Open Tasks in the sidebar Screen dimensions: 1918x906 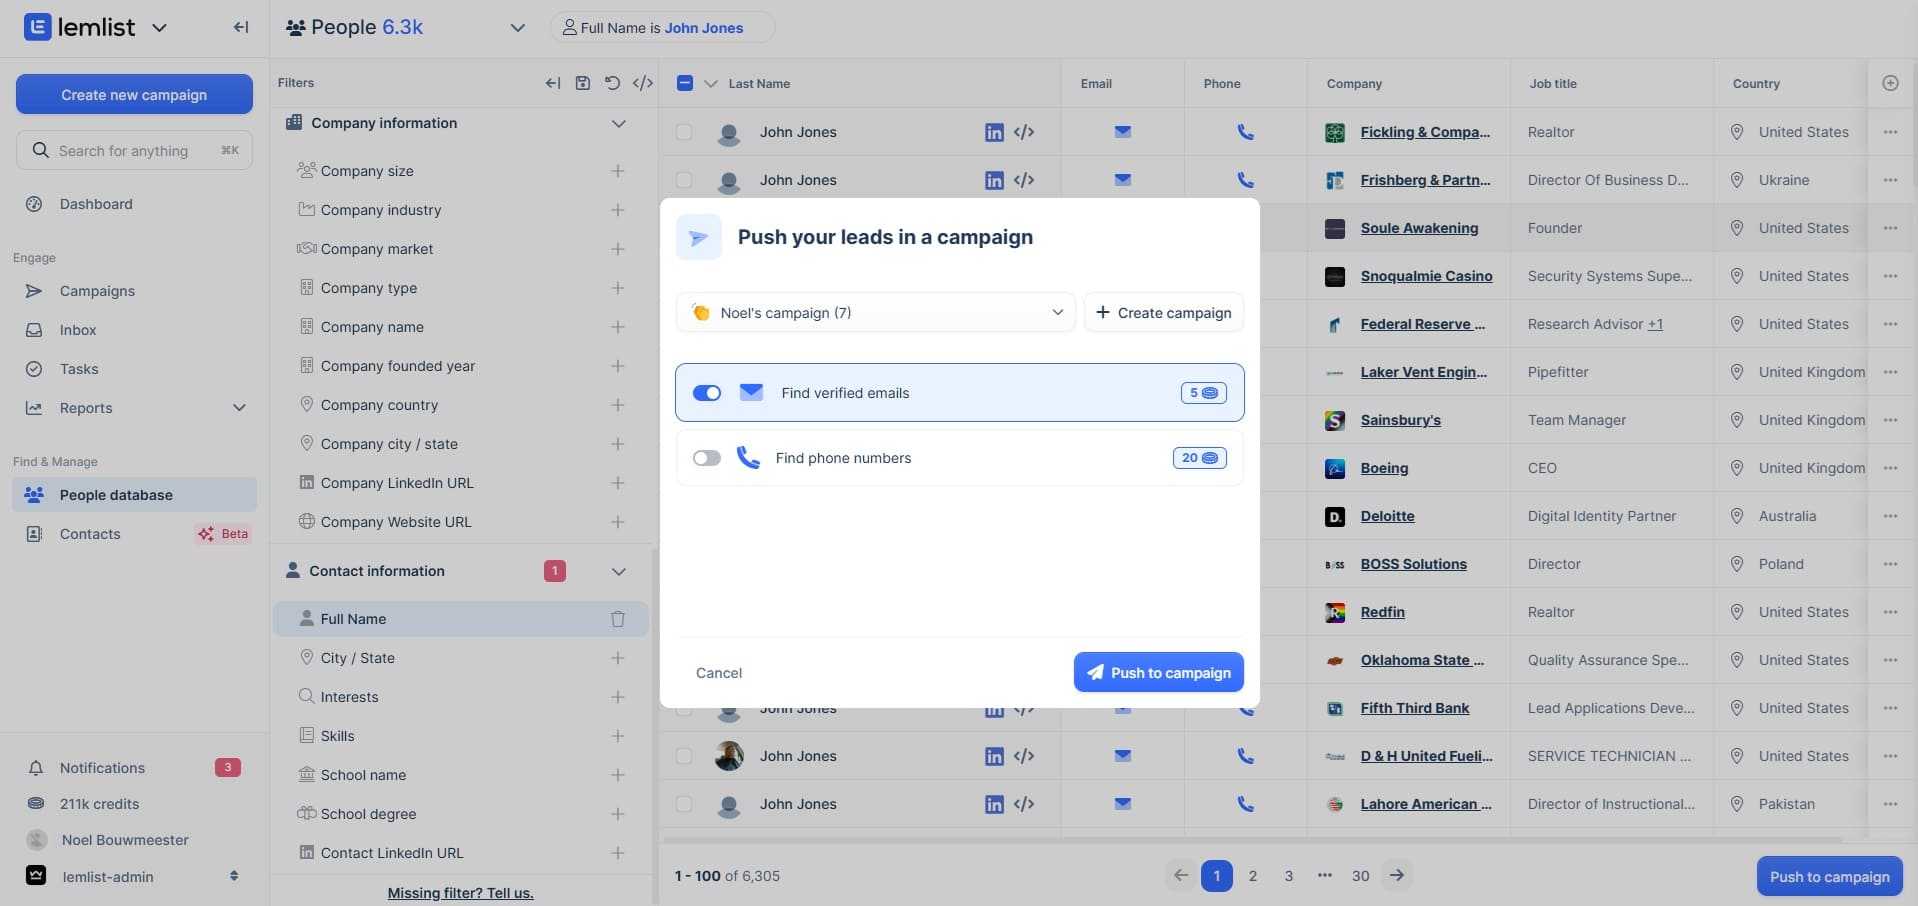point(134,369)
